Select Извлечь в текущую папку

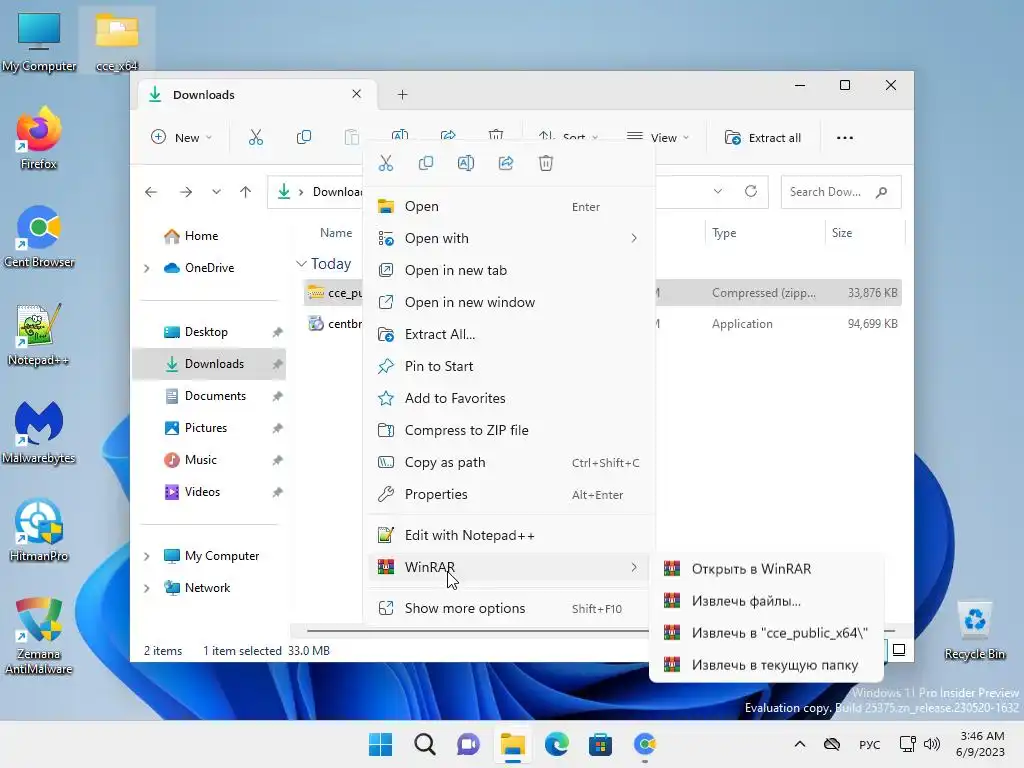coord(767,665)
